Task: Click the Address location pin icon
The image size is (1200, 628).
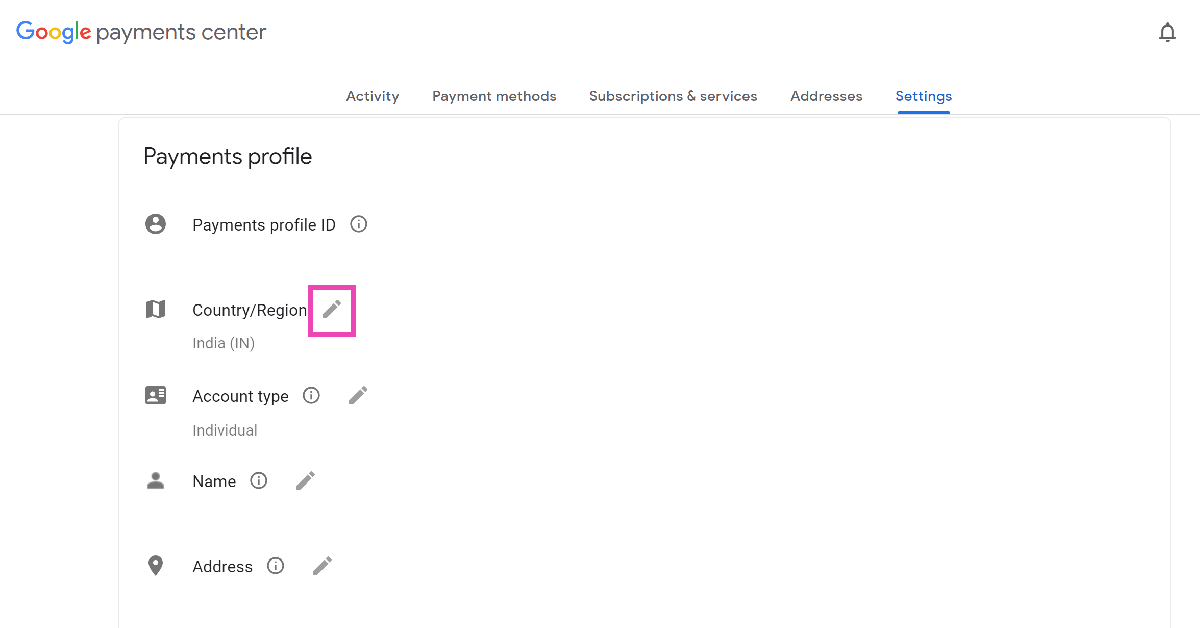Action: [x=156, y=566]
